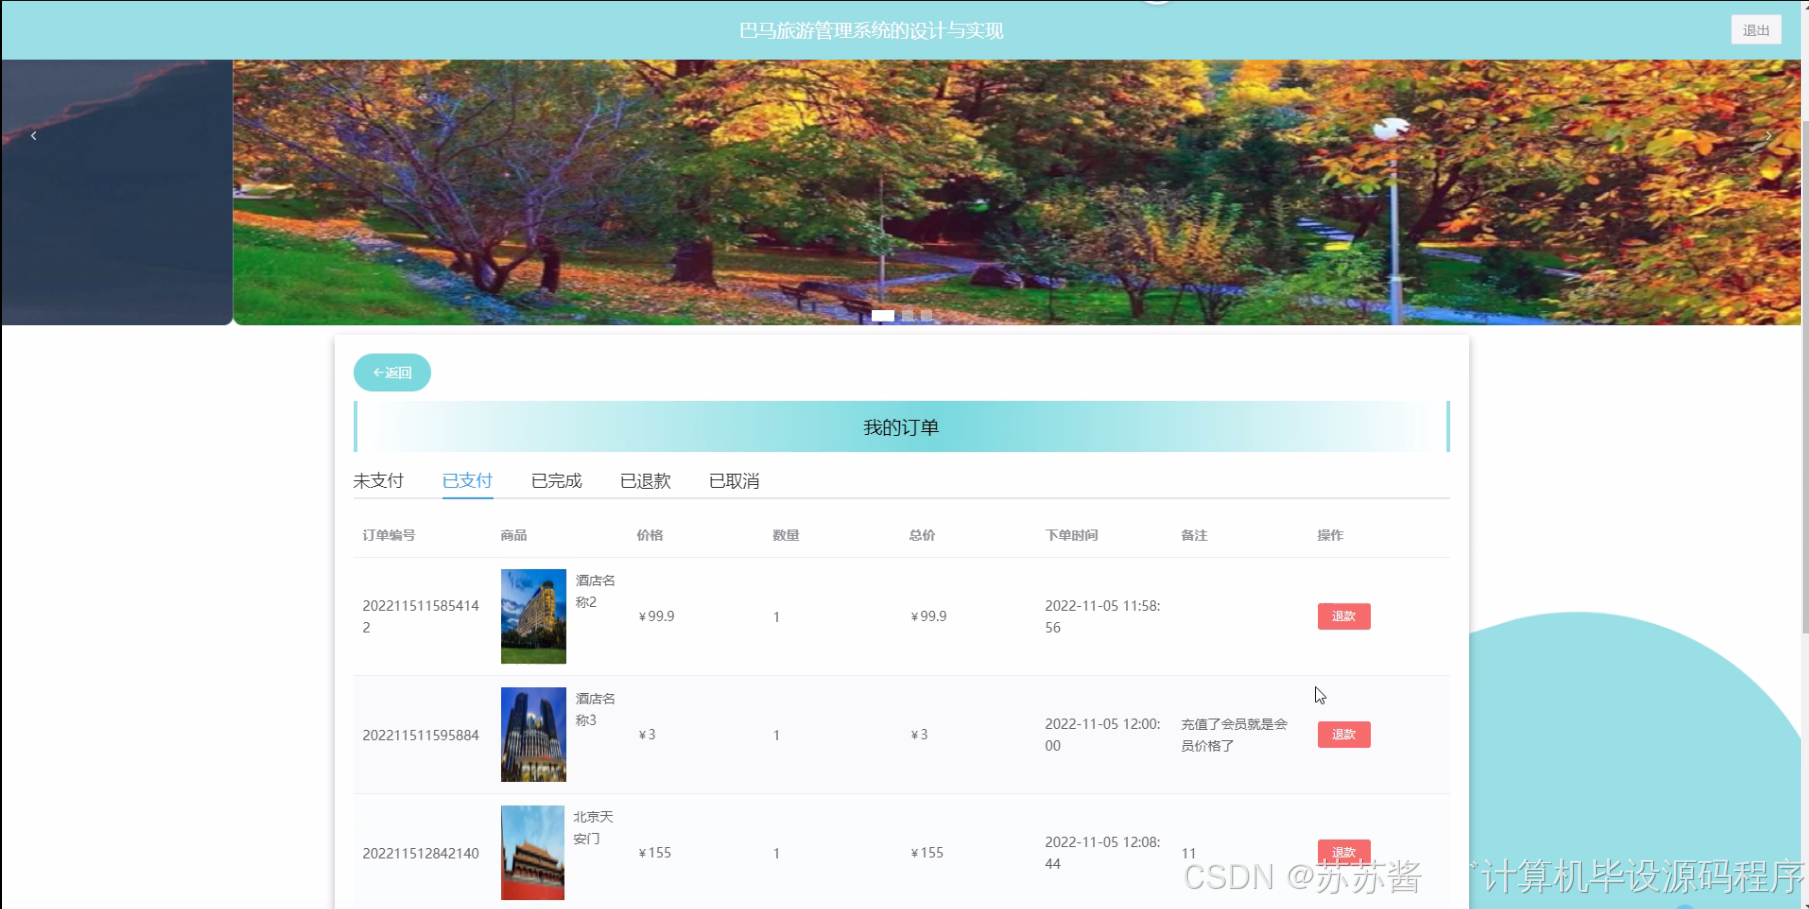1809x909 pixels.
Task: Switch to the 已取消 tab
Action: (x=734, y=481)
